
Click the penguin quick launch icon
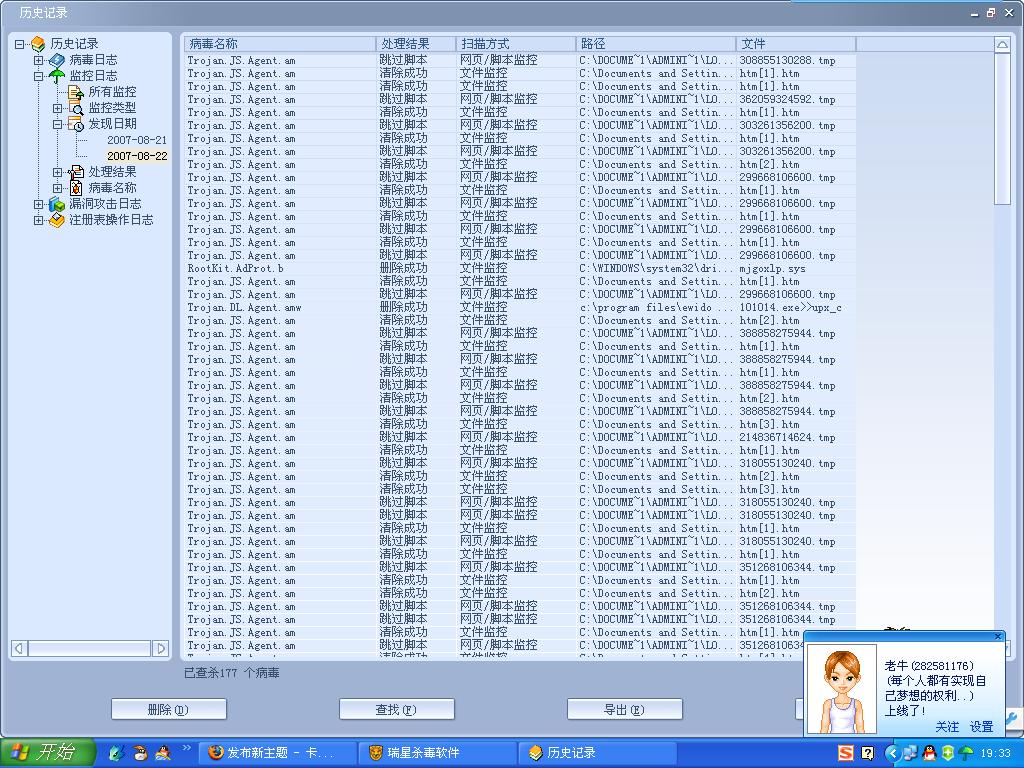tap(140, 753)
